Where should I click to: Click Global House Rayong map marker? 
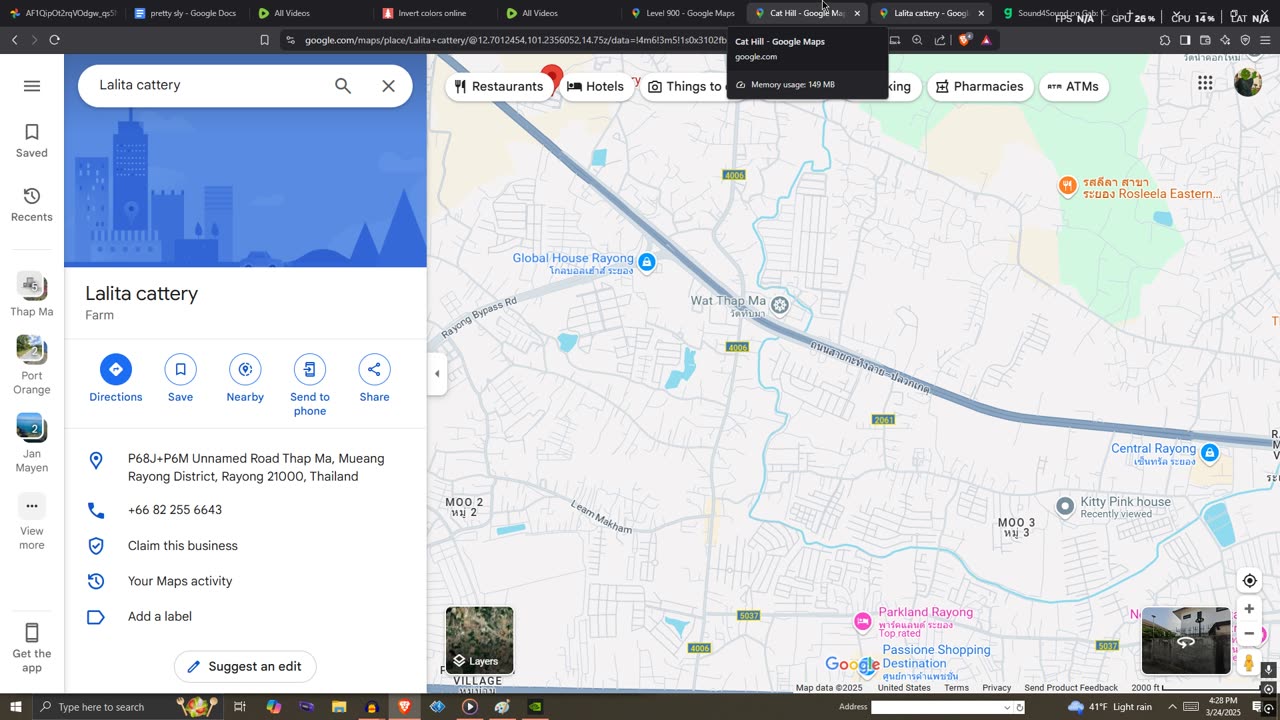[647, 262]
